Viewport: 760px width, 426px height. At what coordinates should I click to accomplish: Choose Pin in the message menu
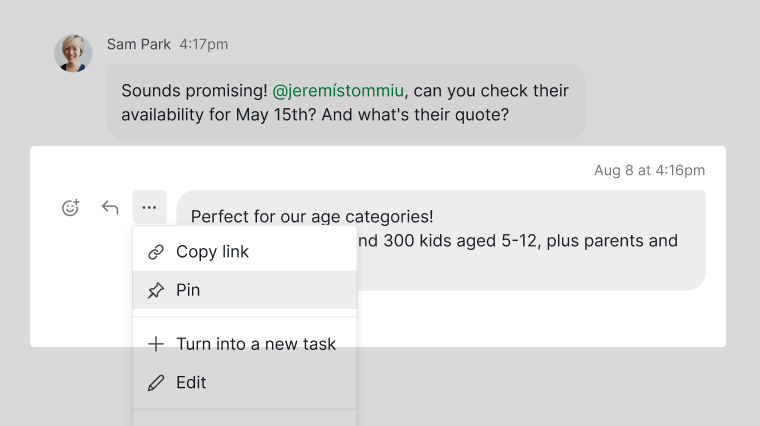coord(188,291)
